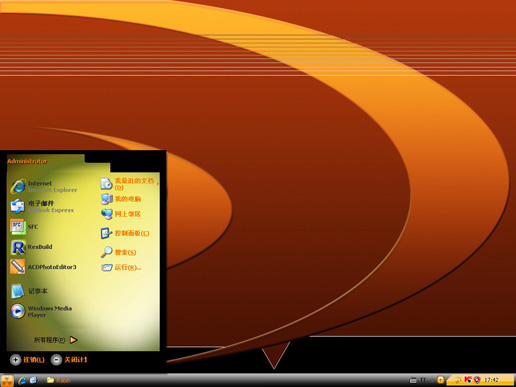This screenshot has height=387, width=516.
Task: Expand My Recent Documents submenu
Action: coord(130,184)
